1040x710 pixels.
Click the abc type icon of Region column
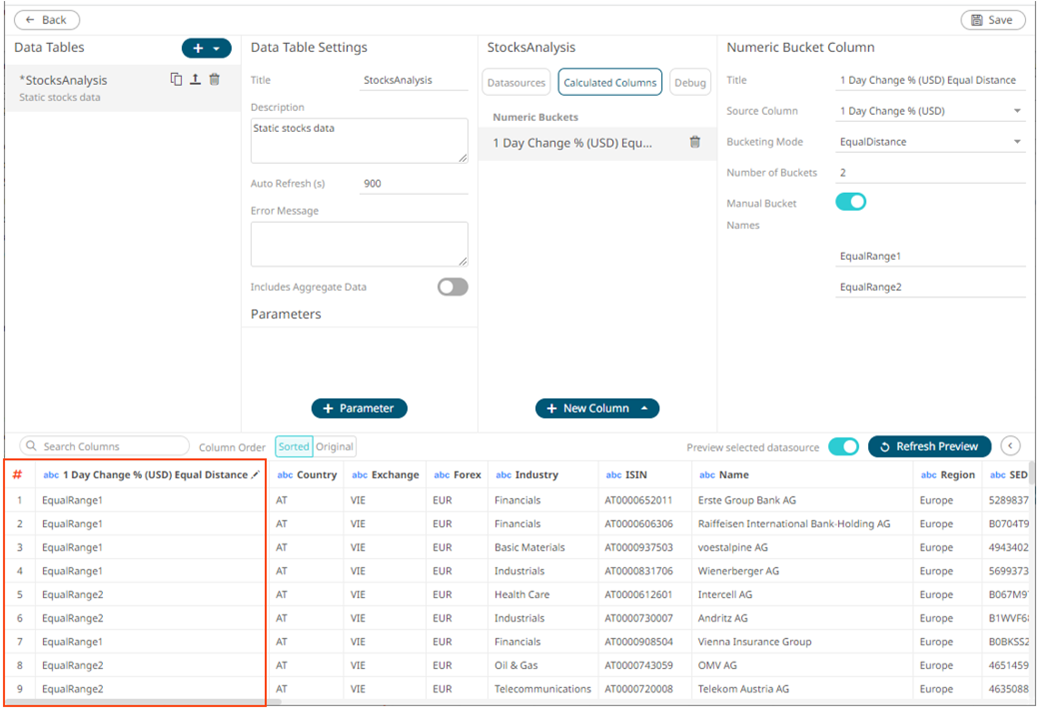tap(929, 474)
